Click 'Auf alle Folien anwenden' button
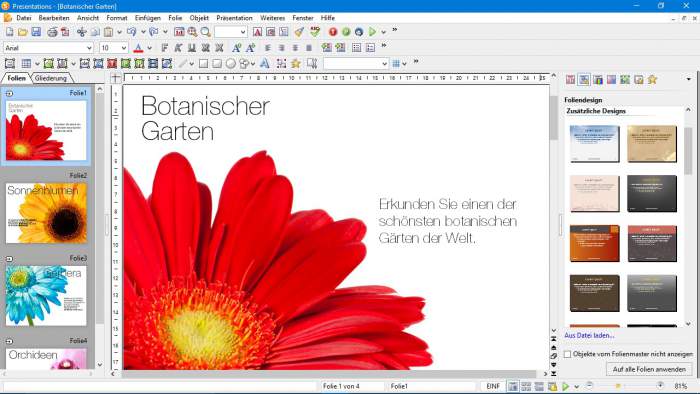700x394 pixels. point(649,369)
